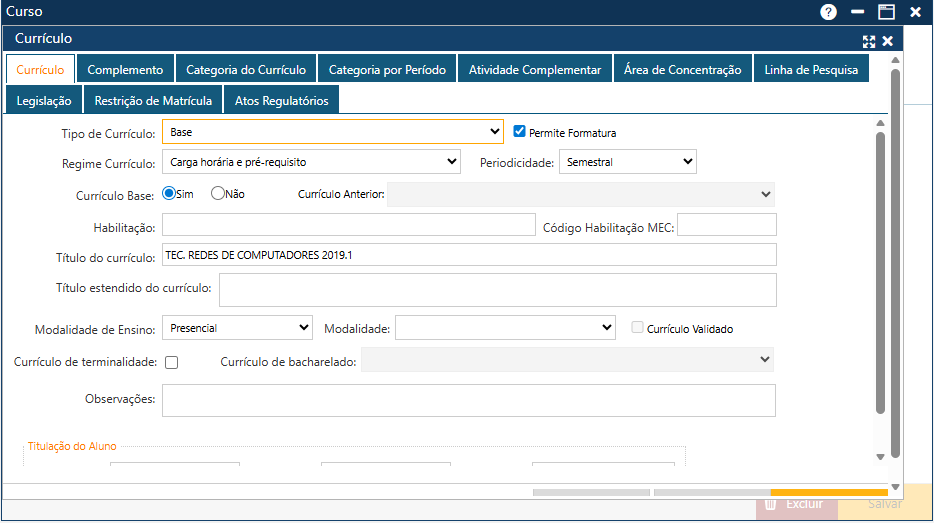Viewport: 934px width, 523px height.
Task: Toggle the Permite Formatura checkbox
Action: (x=520, y=132)
